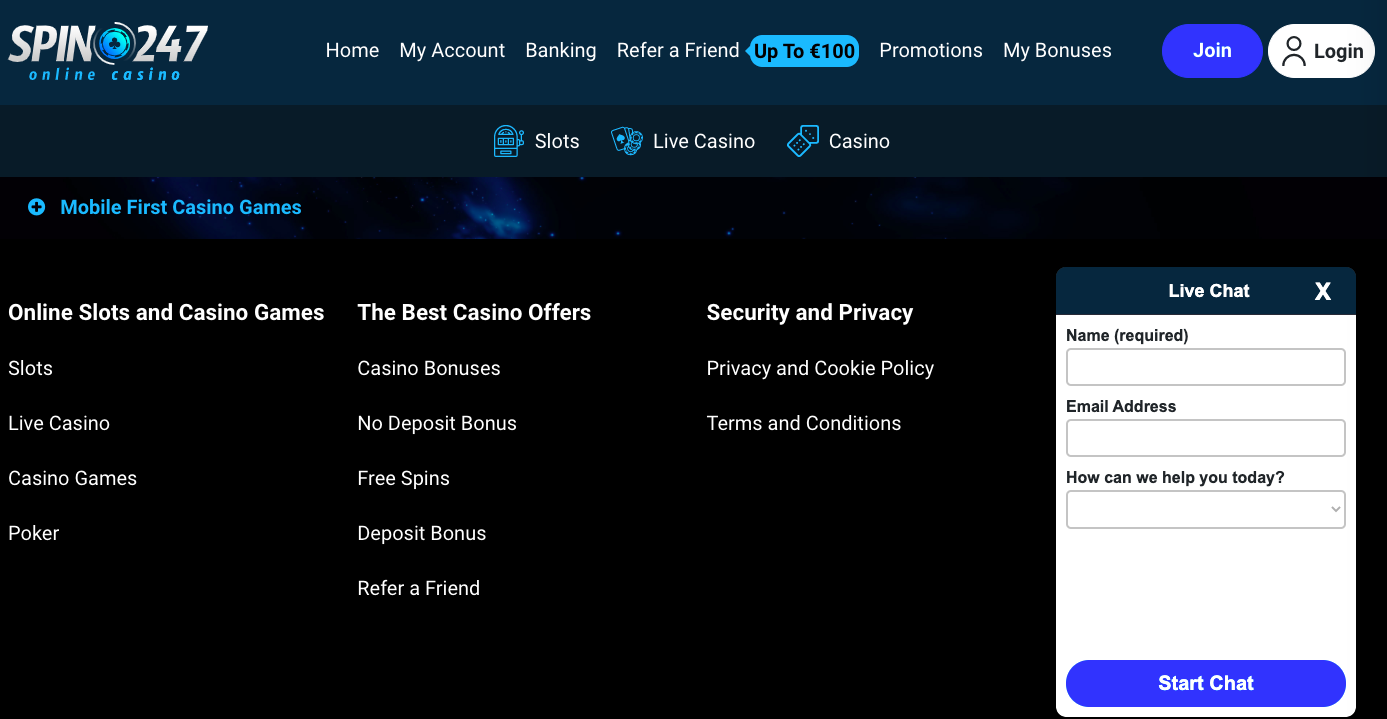The width and height of the screenshot is (1387, 719).
Task: Open the Banking menu item
Action: (560, 51)
